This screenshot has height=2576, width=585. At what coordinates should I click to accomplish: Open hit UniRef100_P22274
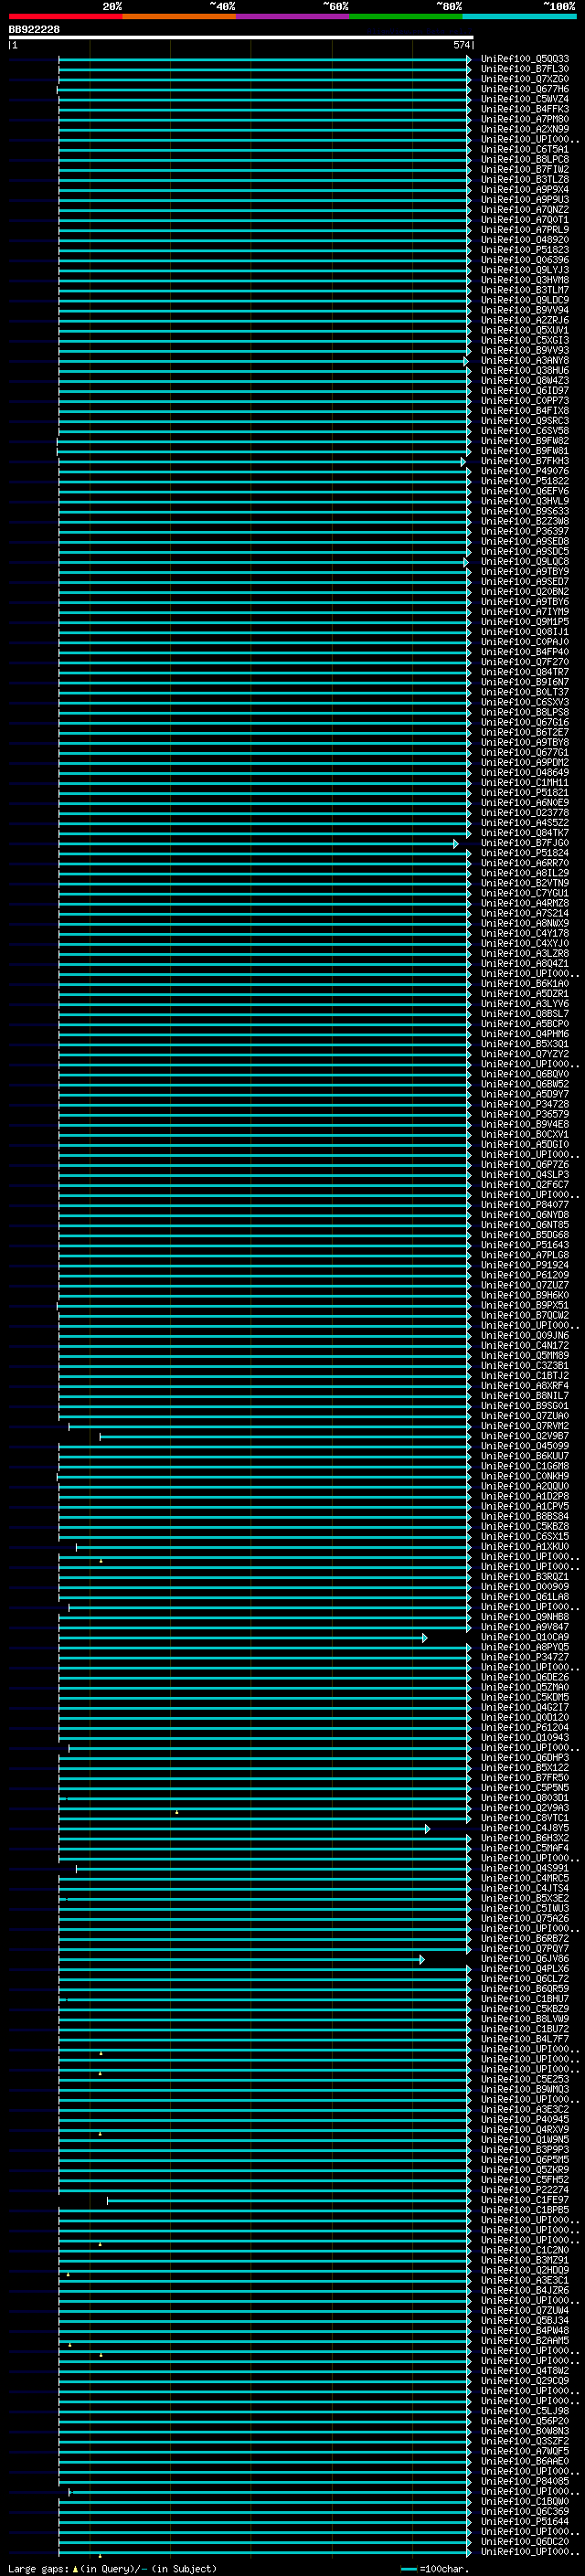[525, 2190]
